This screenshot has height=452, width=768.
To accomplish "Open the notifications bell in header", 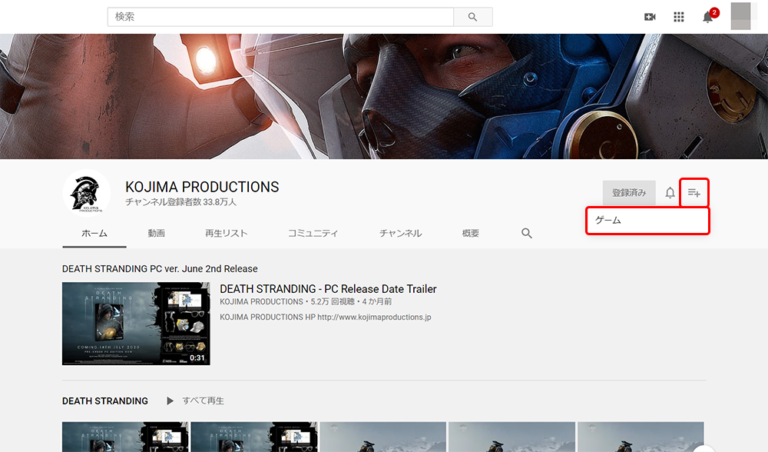I will point(708,17).
